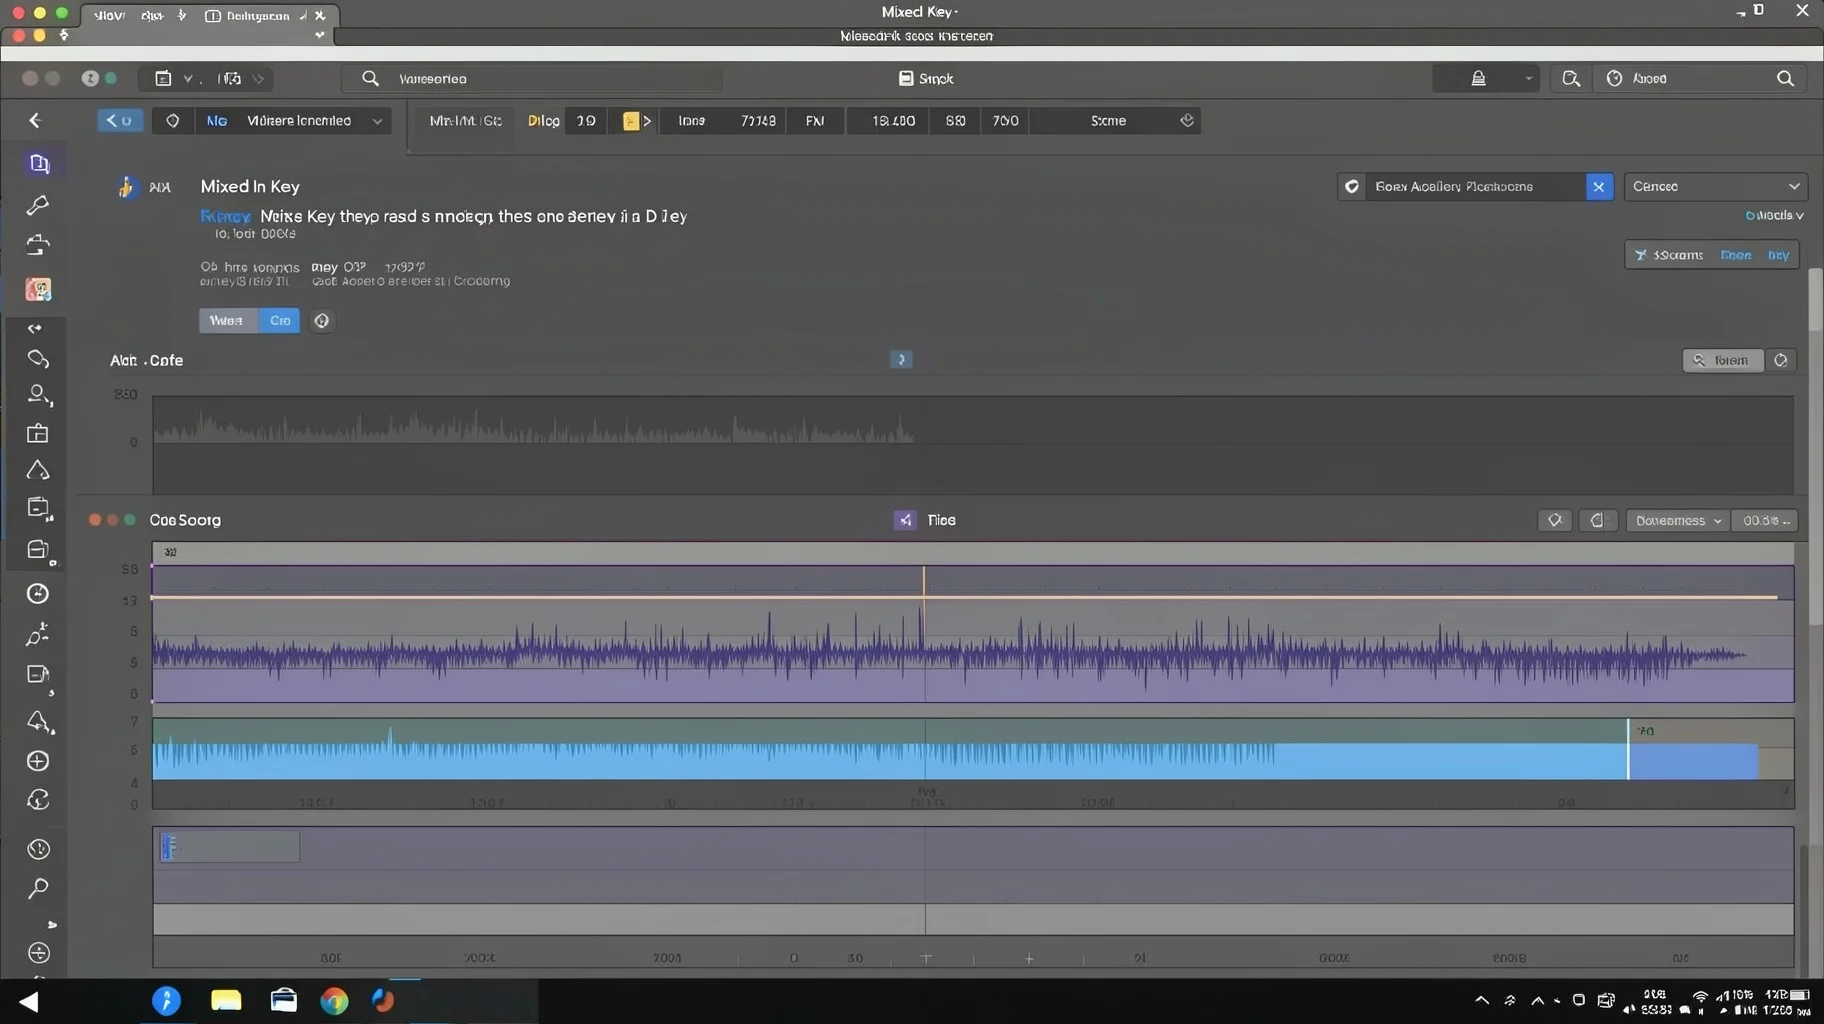Toggle the shield check in search field

tap(1352, 187)
